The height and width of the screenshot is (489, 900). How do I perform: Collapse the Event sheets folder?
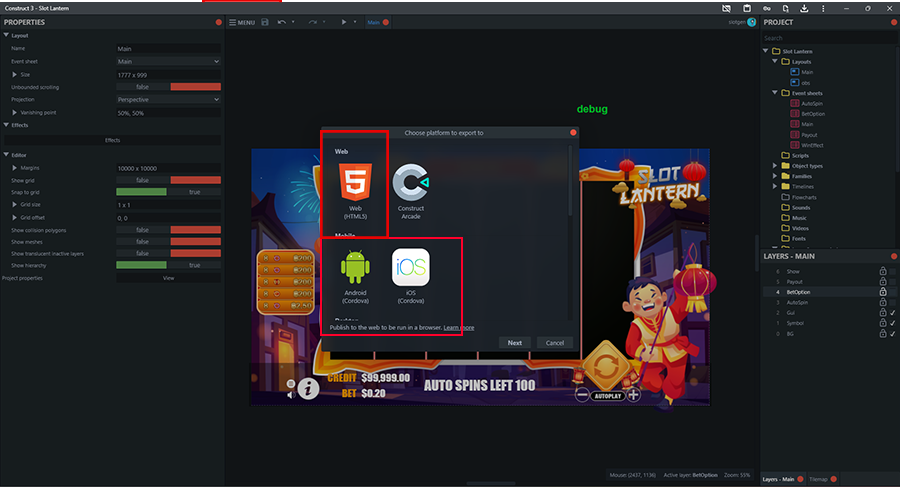tap(775, 93)
